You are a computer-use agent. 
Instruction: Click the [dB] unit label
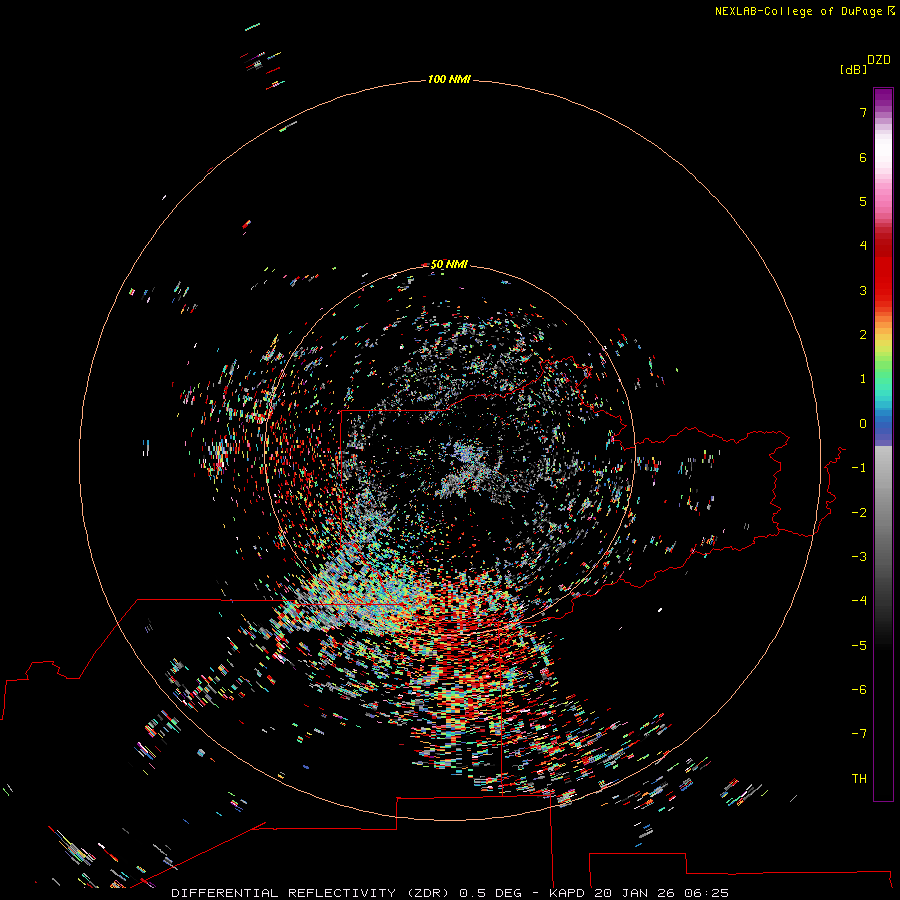click(x=853, y=69)
